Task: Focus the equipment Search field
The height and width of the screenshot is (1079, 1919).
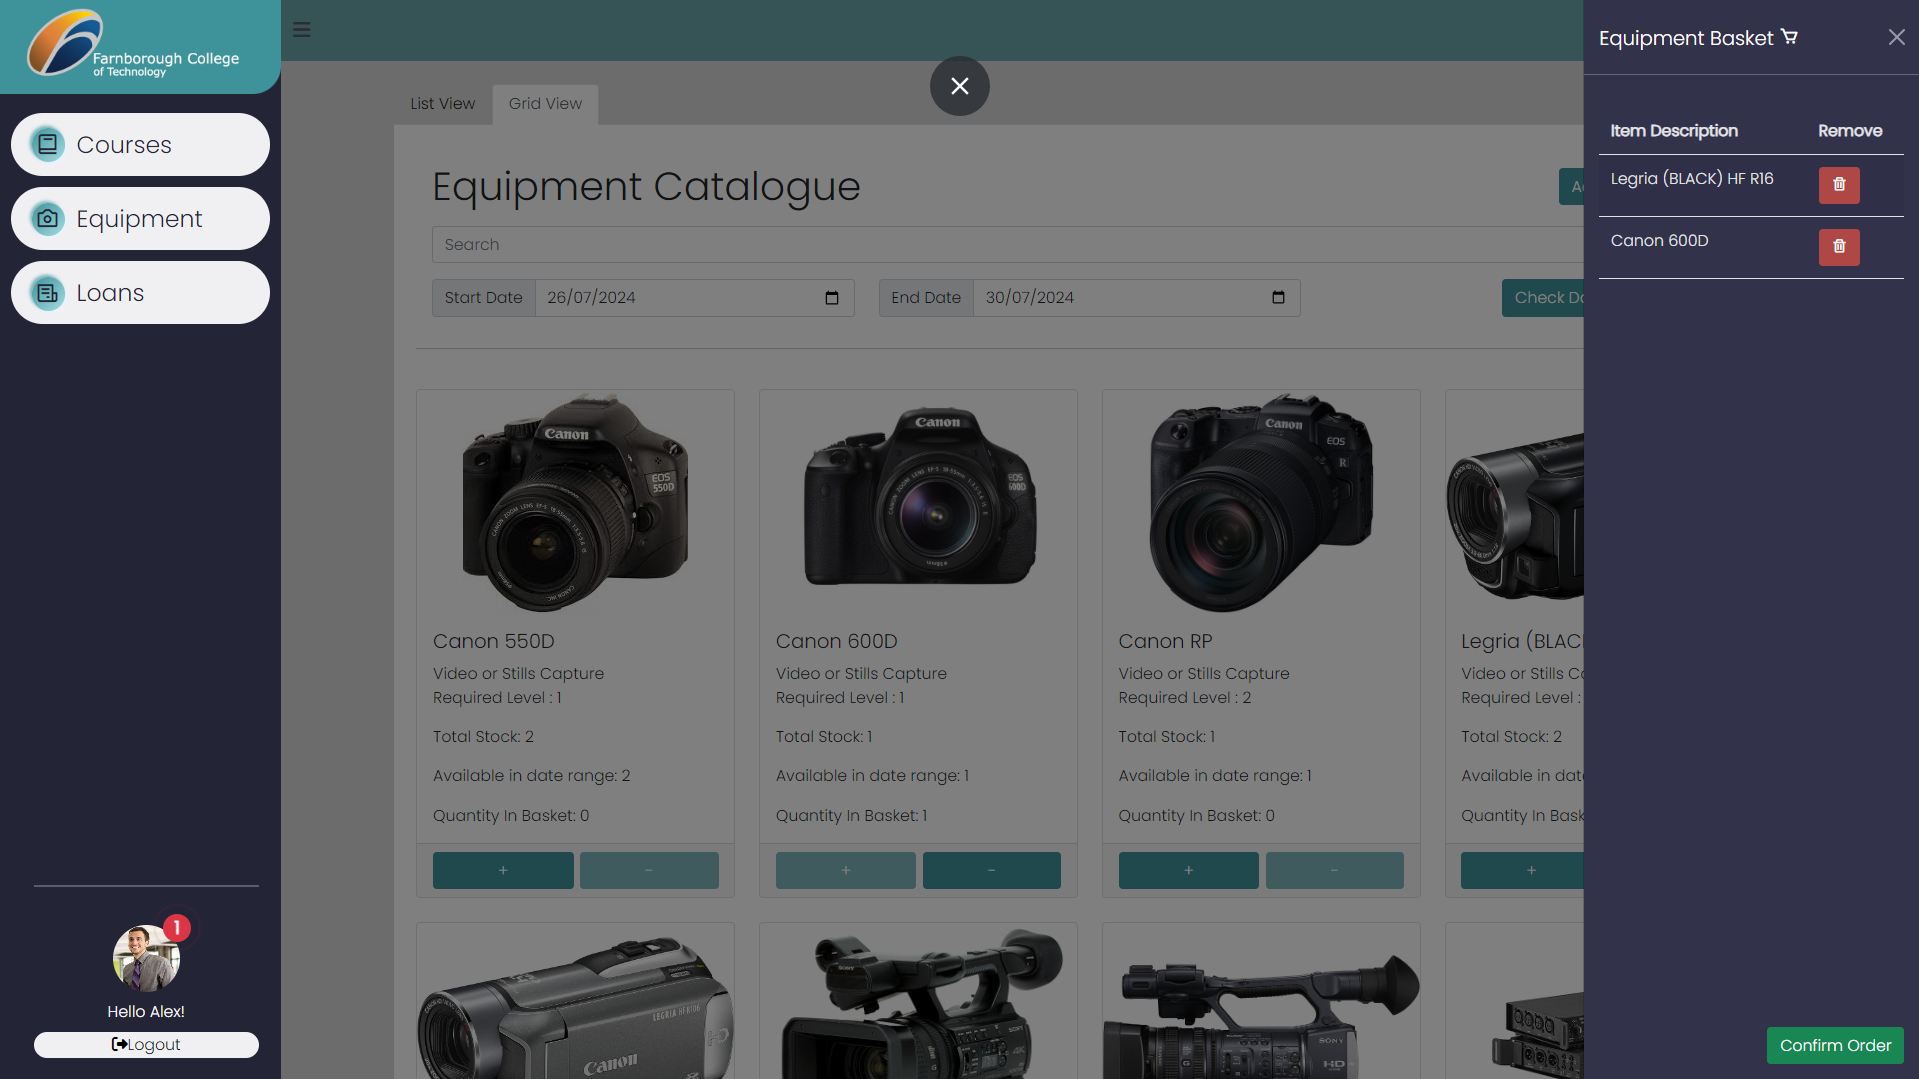Action: coord(1008,245)
